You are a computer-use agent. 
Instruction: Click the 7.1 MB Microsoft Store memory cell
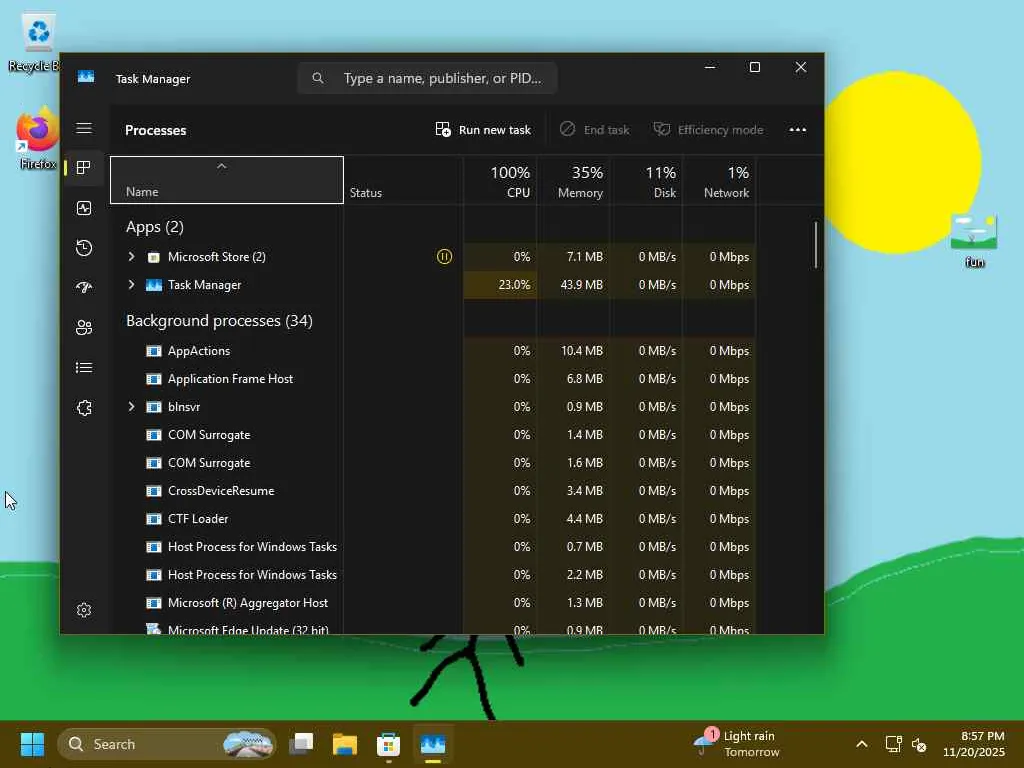tap(574, 257)
